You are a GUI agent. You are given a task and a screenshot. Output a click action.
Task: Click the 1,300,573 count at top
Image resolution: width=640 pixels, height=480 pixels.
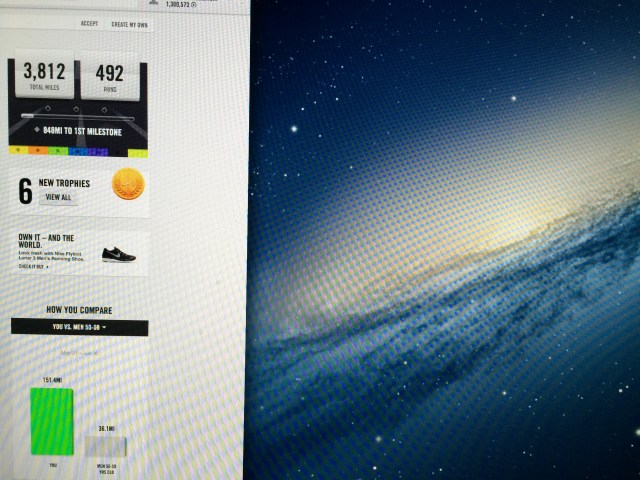coord(180,4)
